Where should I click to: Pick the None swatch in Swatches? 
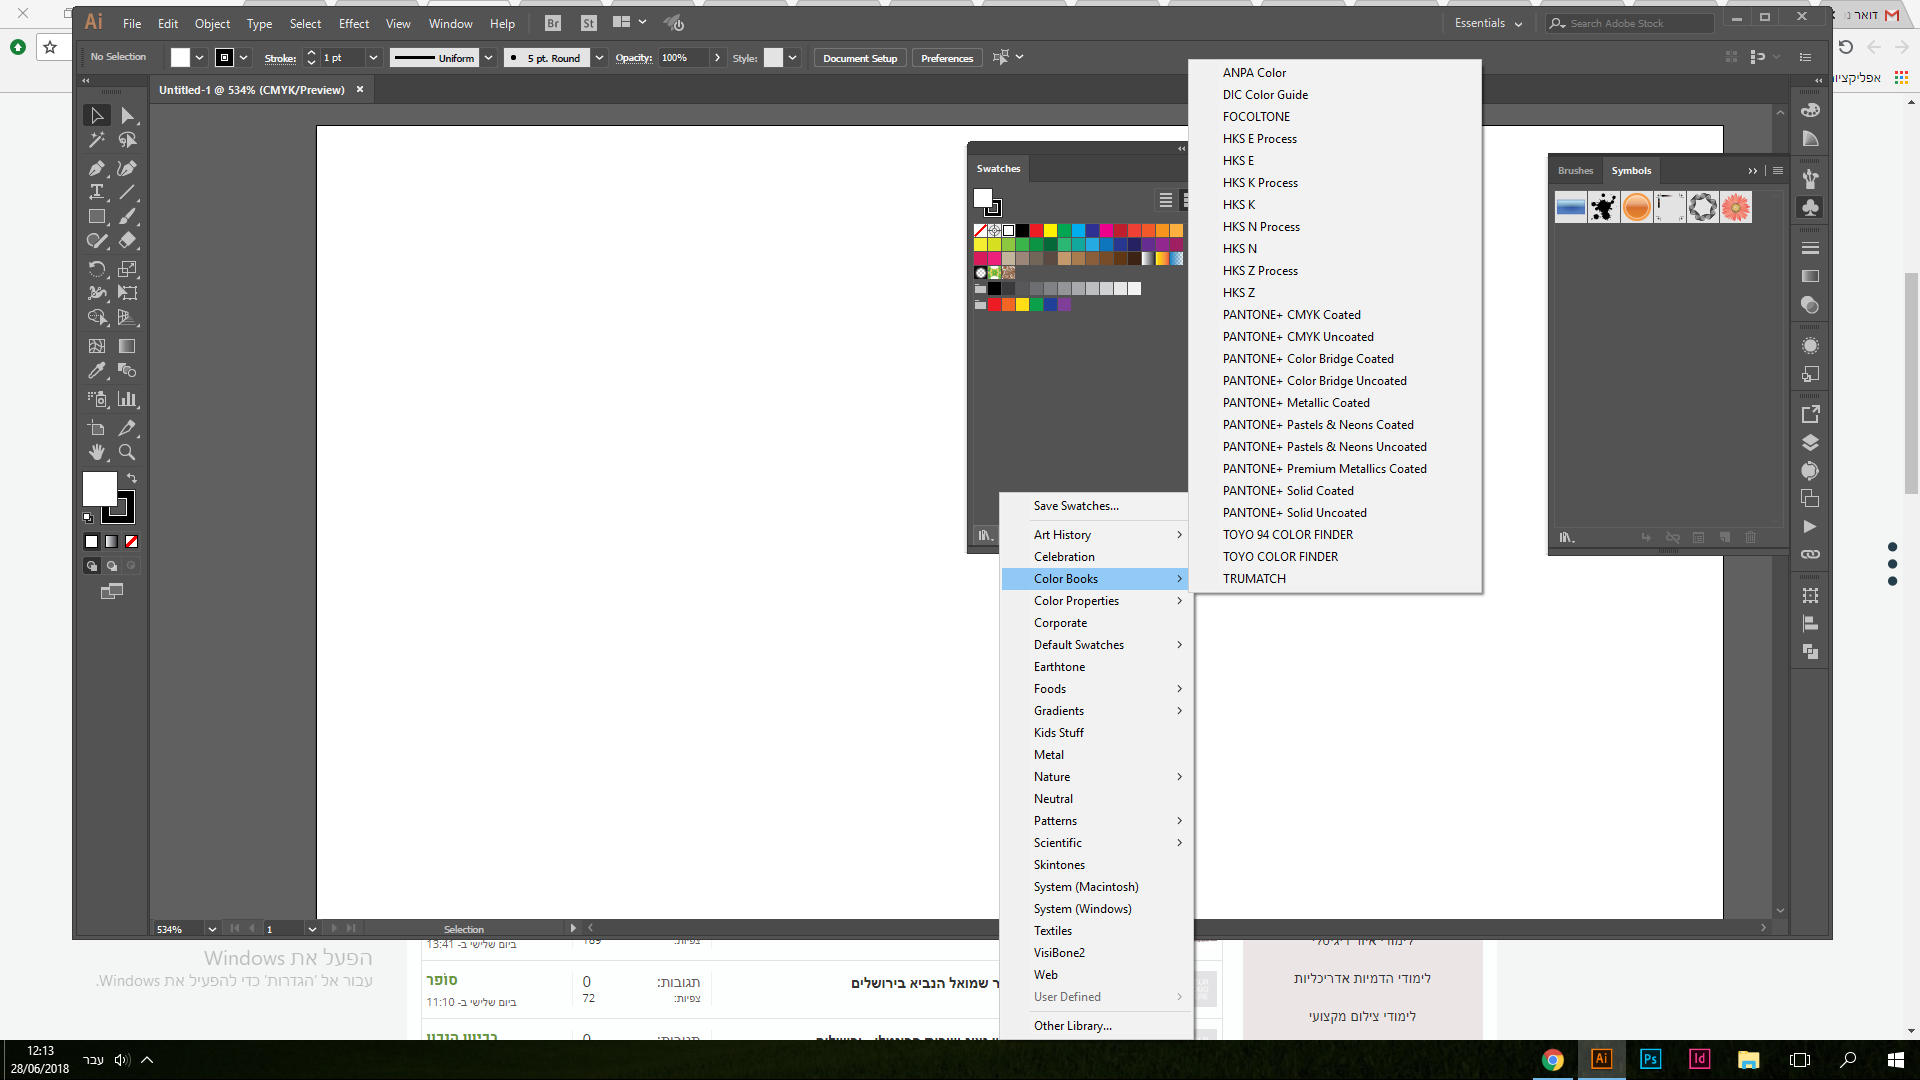pos(980,231)
